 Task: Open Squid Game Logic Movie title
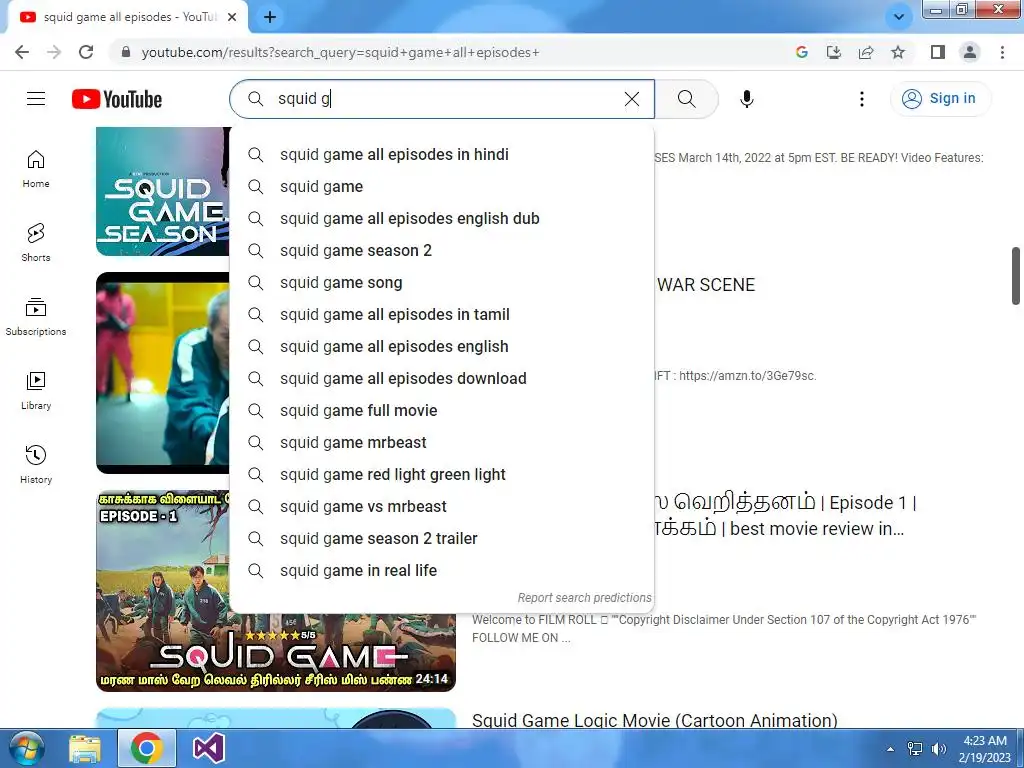point(654,720)
